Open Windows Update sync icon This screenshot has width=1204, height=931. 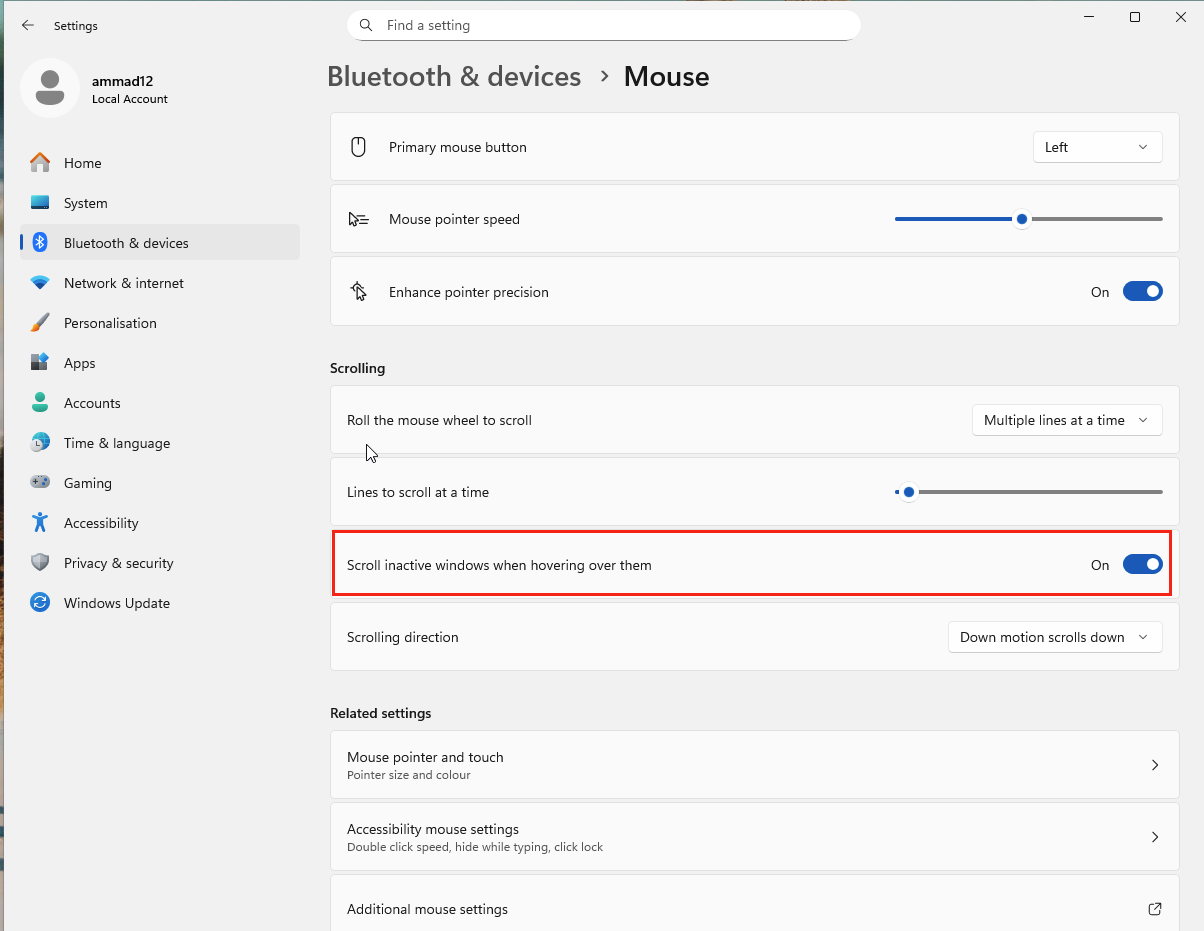tap(40, 603)
